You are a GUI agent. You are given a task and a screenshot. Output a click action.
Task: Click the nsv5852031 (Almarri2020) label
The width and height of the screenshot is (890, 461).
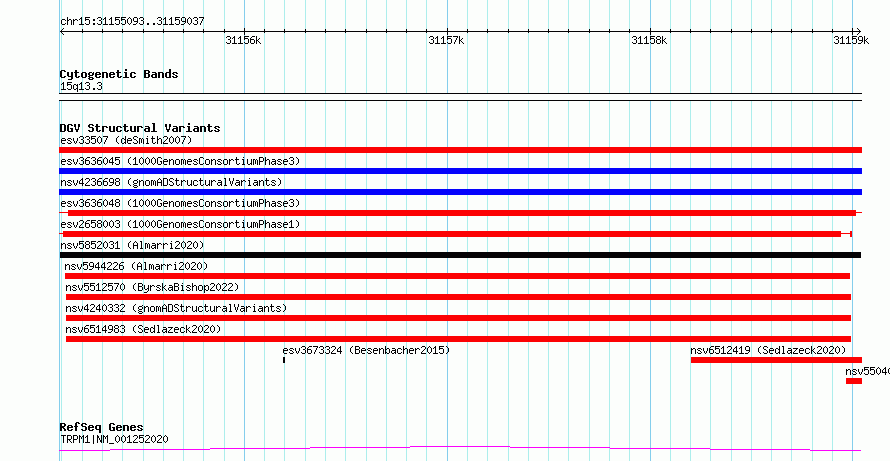click(132, 245)
